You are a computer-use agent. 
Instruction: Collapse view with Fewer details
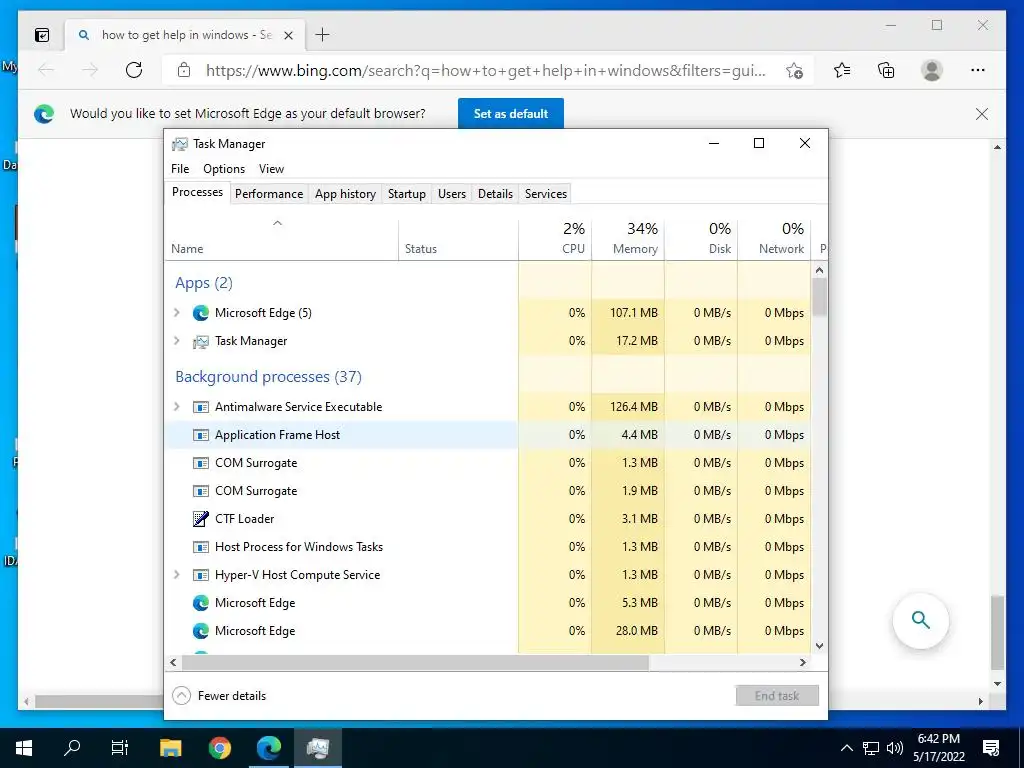(219, 696)
